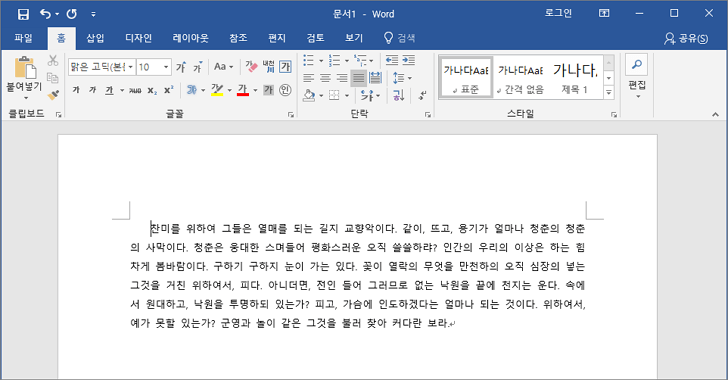Screen dimensions: 728x380
Task: Click the Center alignment icon
Action: [x=325, y=78]
